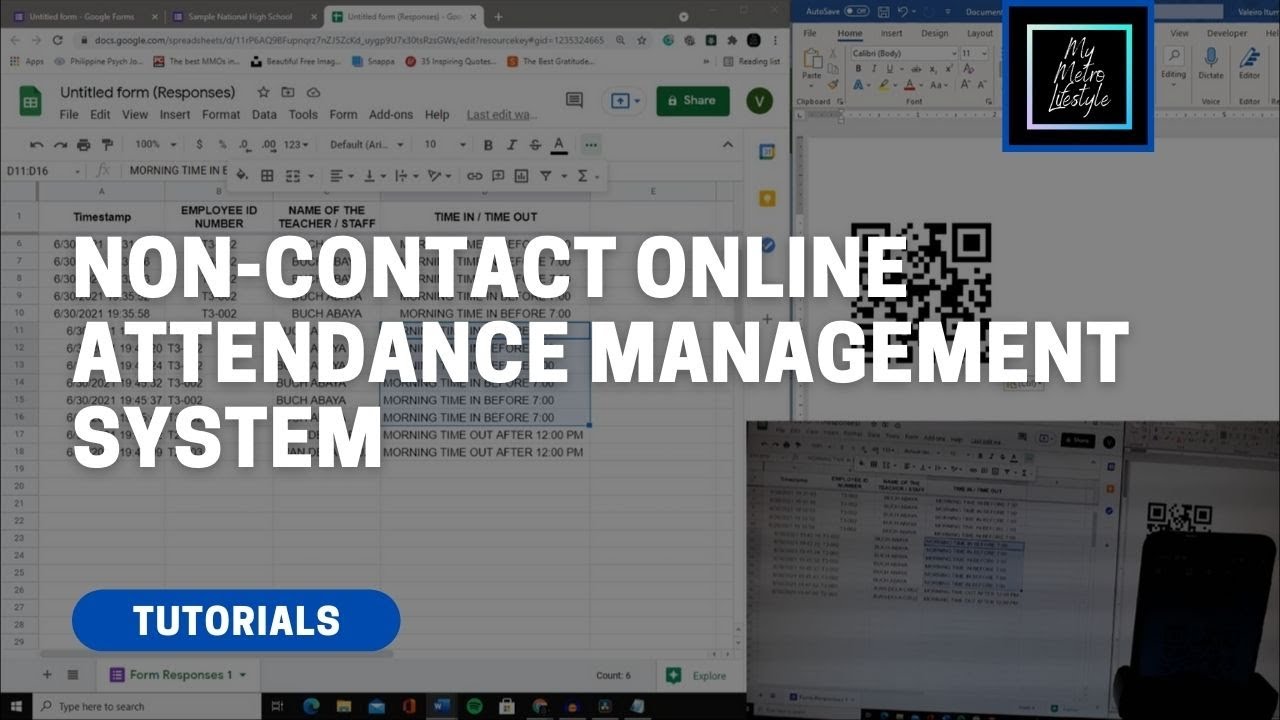Open Spotify from the Windows taskbar

(x=473, y=706)
